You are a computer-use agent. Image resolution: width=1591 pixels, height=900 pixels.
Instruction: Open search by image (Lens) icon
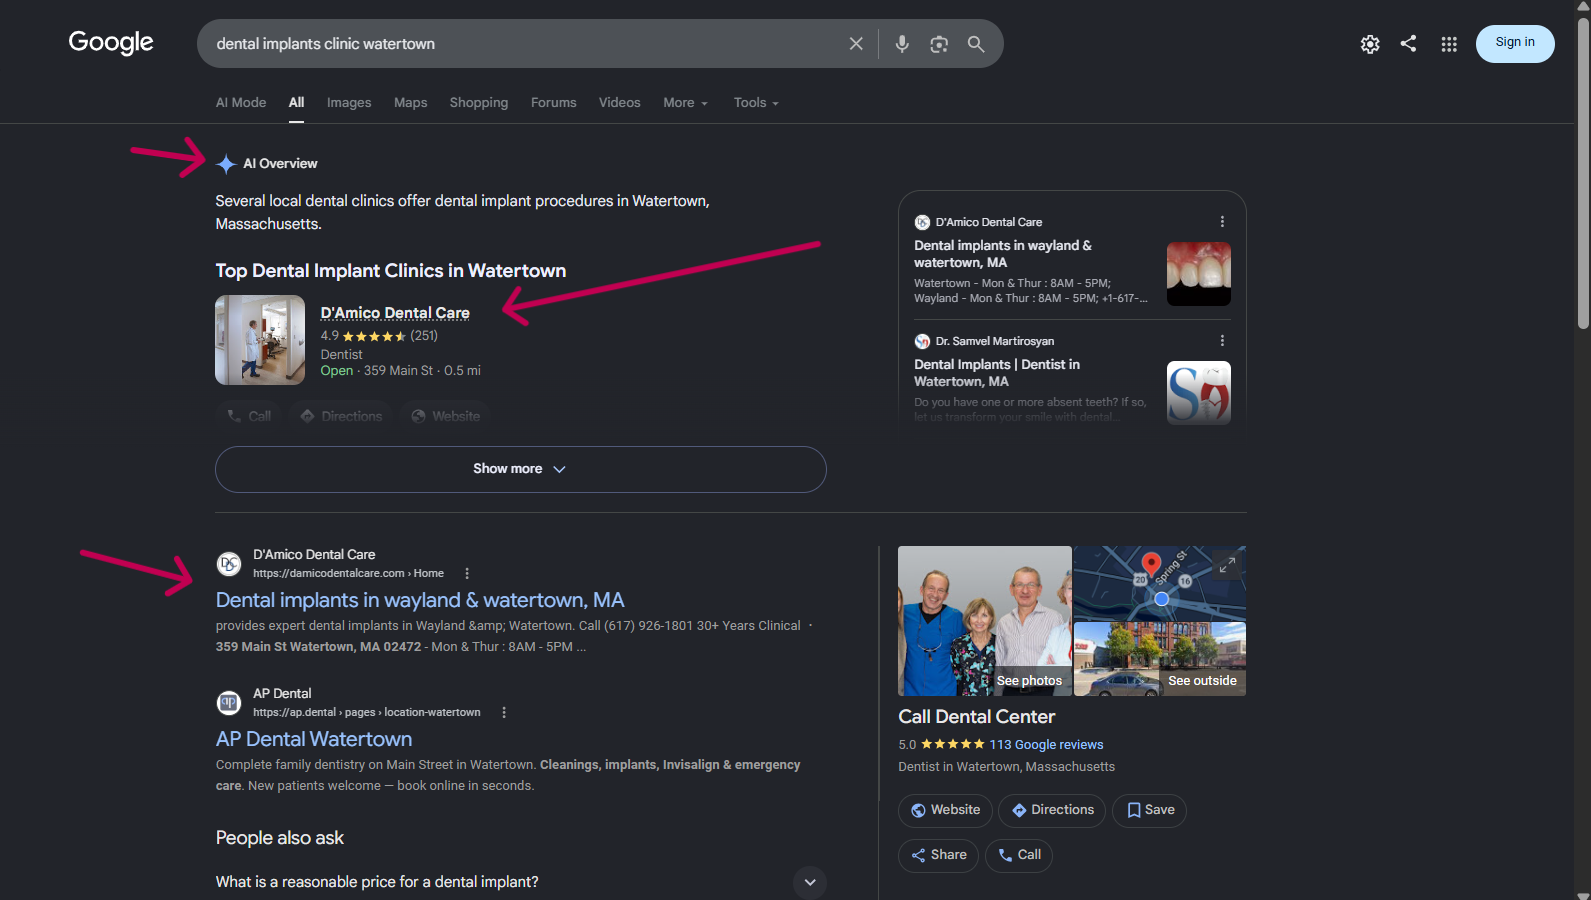pos(939,44)
